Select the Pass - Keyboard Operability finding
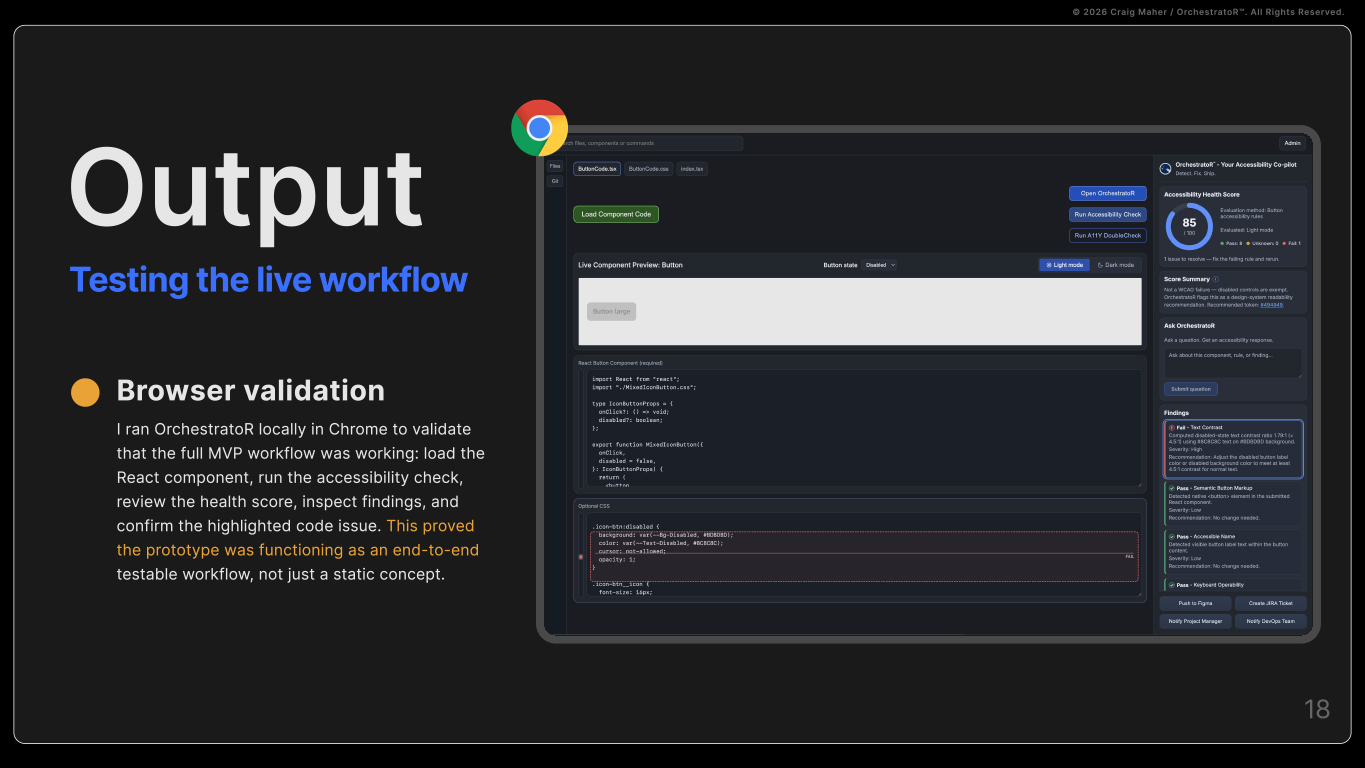This screenshot has width=1365, height=768. point(1234,585)
